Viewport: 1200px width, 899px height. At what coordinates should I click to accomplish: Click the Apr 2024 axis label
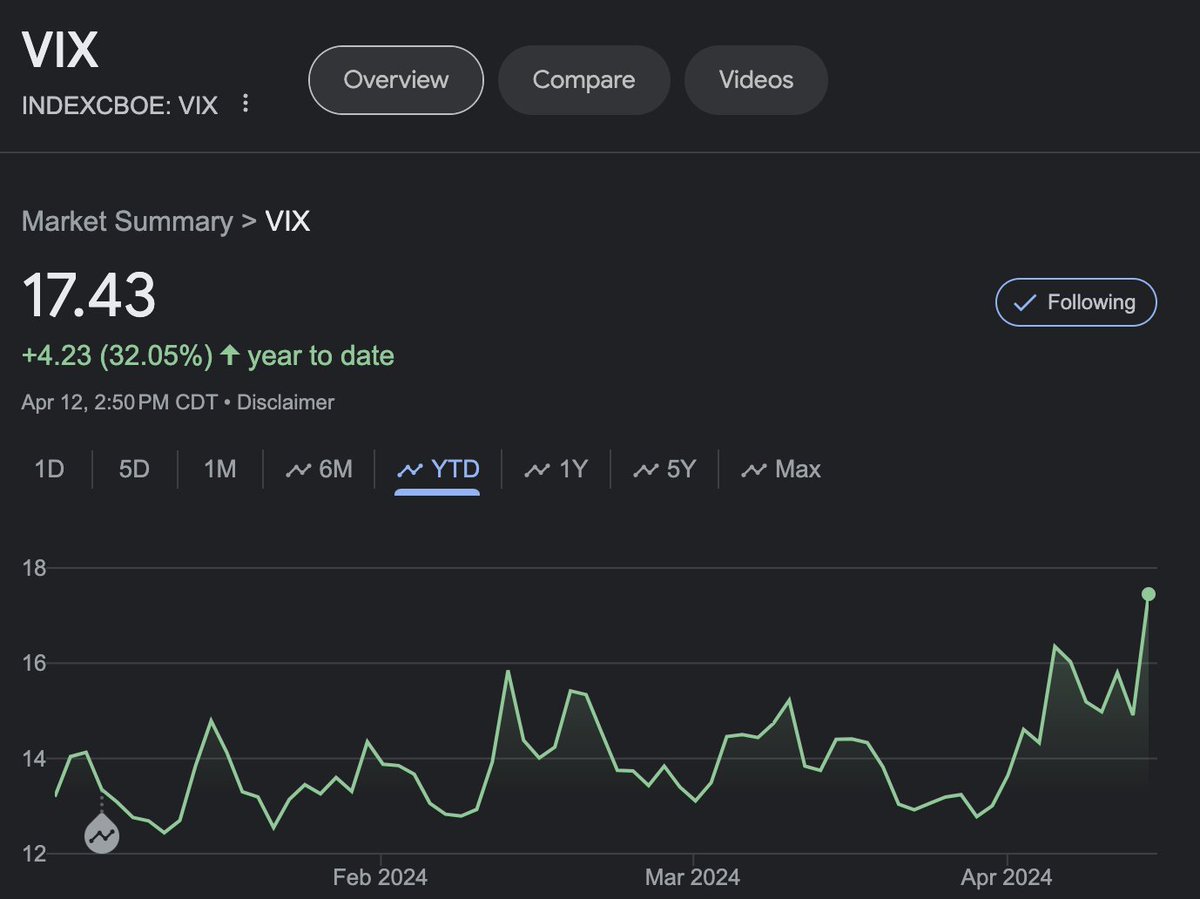click(x=1006, y=877)
